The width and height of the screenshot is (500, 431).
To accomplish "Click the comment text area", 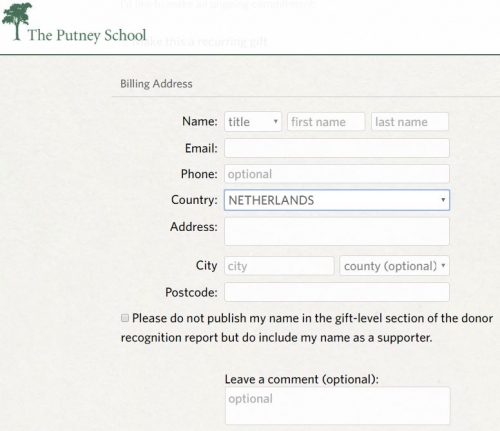I will pyautogui.click(x=337, y=406).
